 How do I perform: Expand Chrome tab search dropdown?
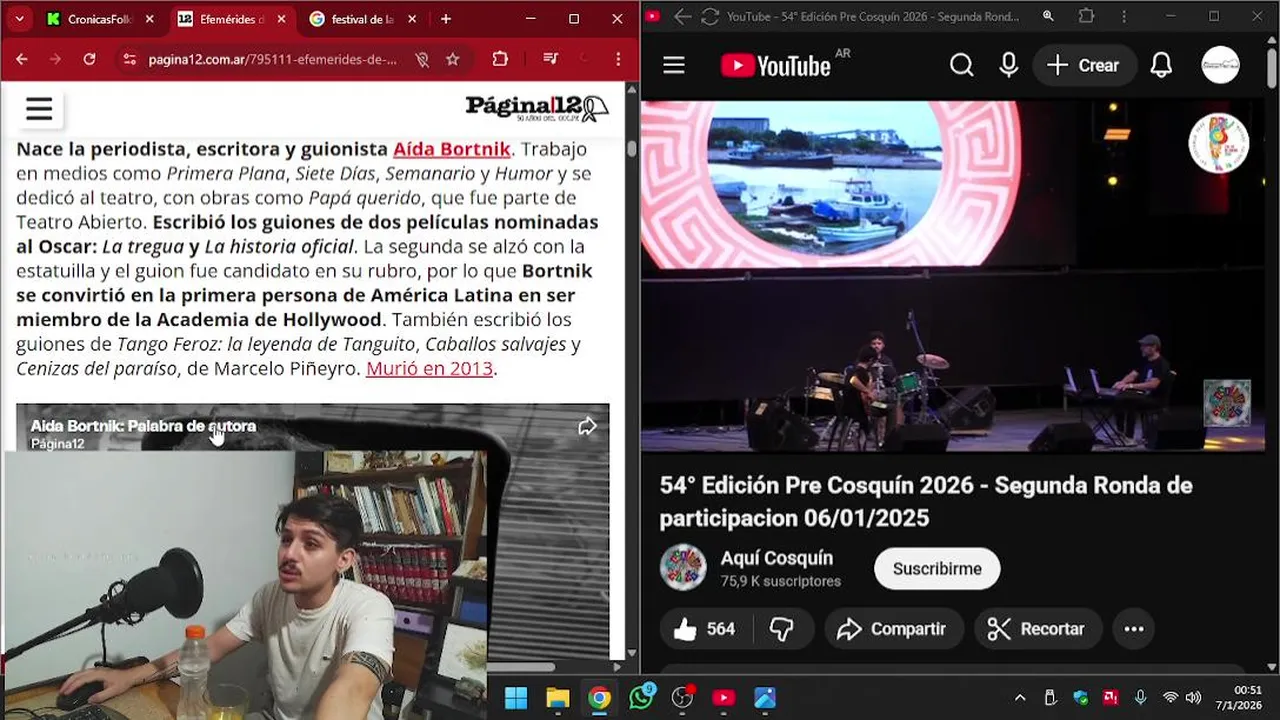(19, 19)
